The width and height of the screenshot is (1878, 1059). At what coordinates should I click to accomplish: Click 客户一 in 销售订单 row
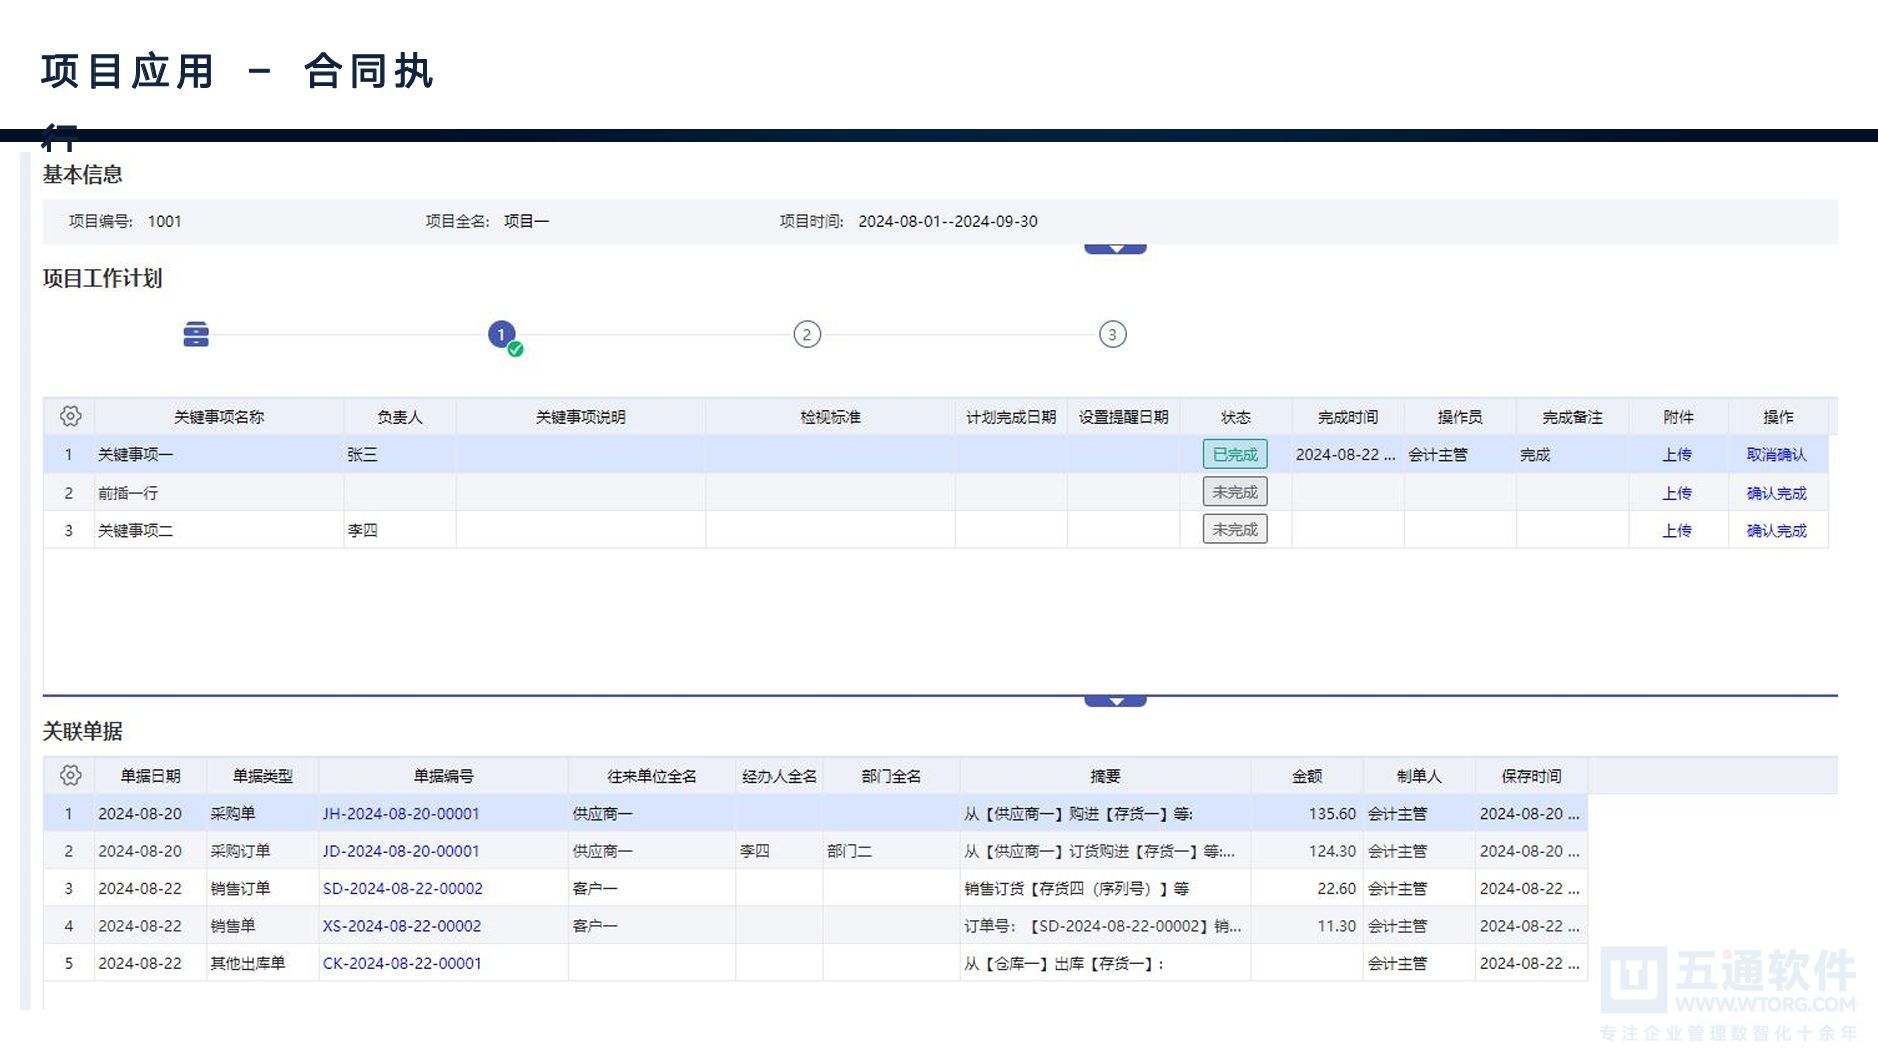coord(652,889)
